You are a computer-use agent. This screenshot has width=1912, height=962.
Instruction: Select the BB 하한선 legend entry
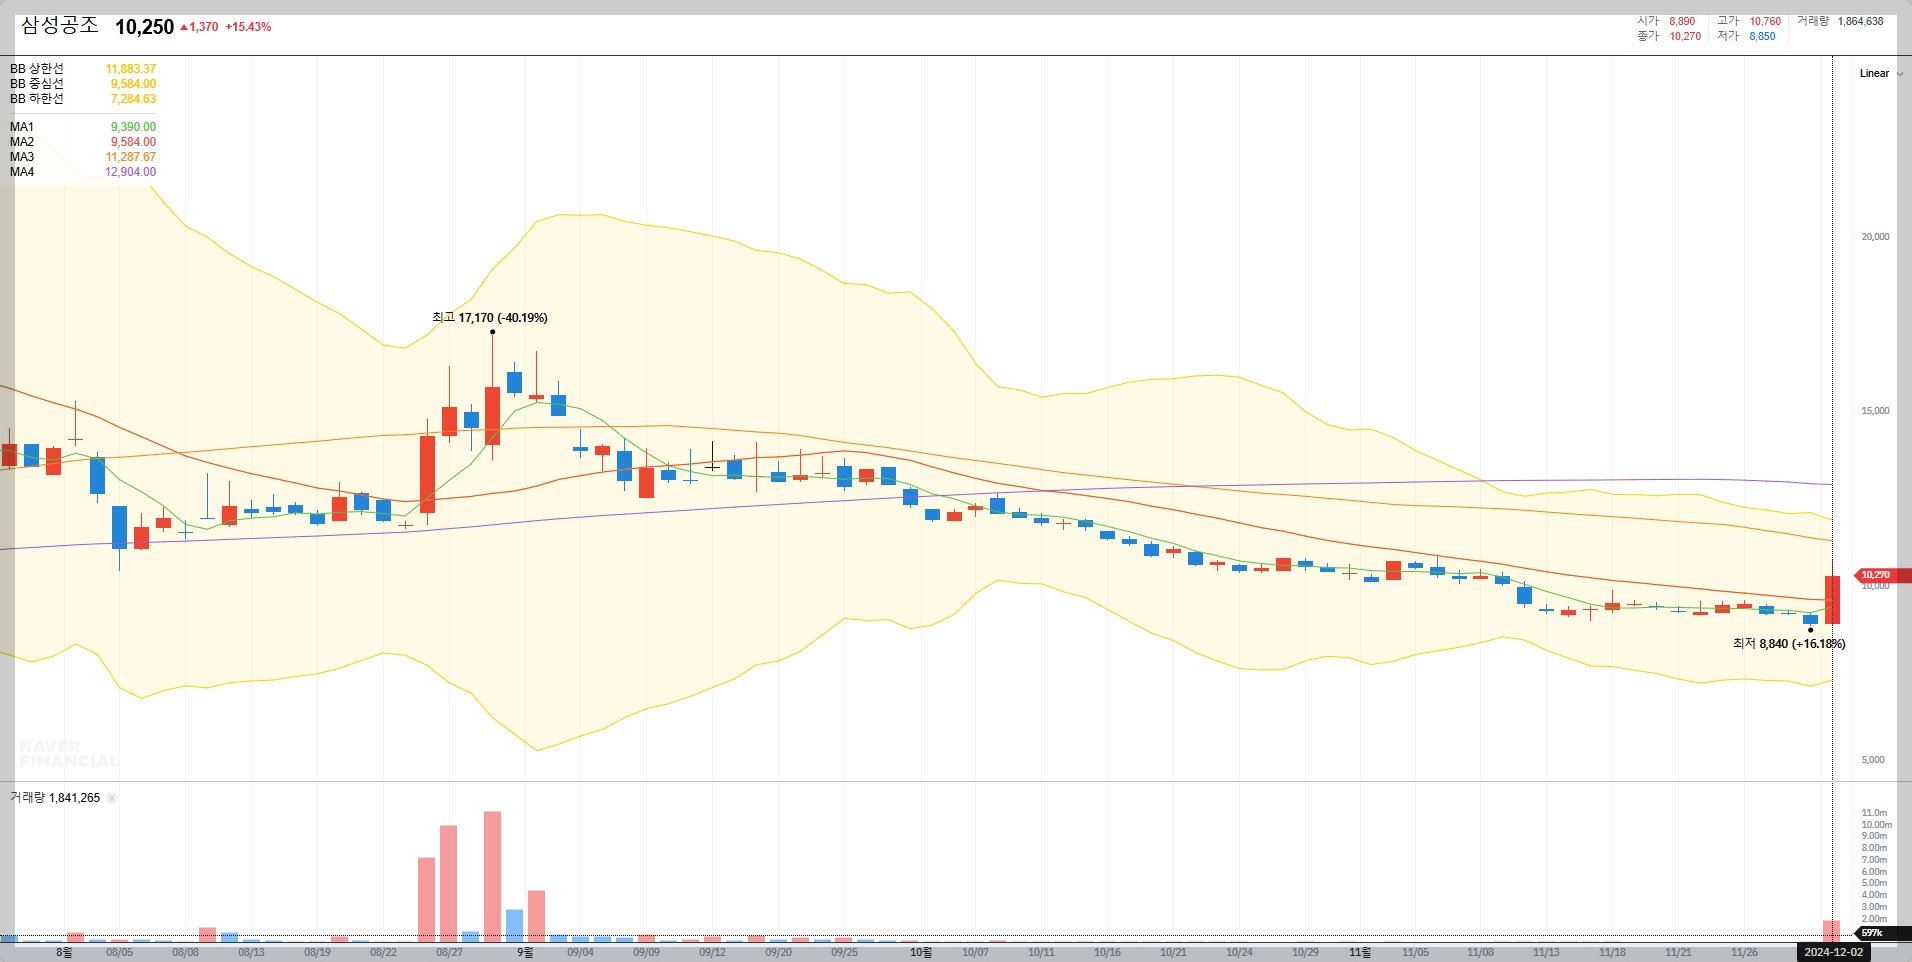click(x=37, y=99)
